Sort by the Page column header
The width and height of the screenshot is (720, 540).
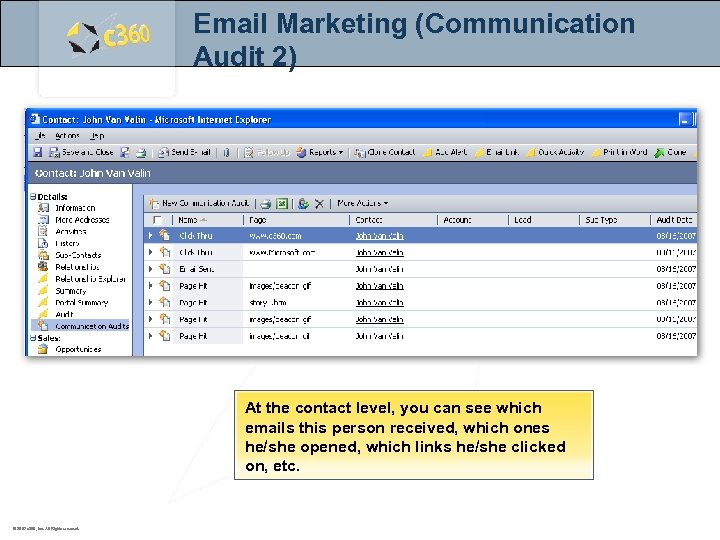pyautogui.click(x=296, y=220)
